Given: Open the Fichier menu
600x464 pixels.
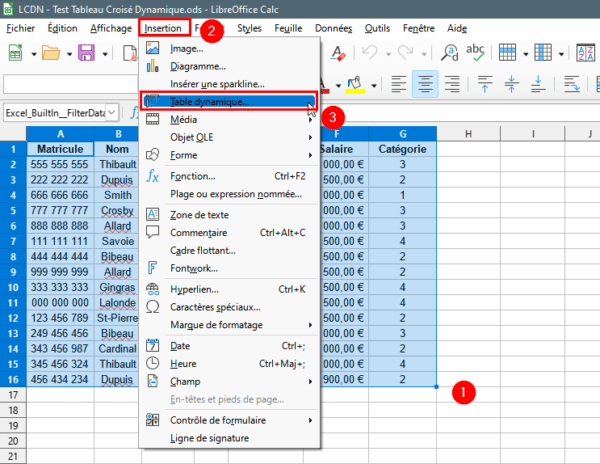Looking at the screenshot, I should tap(20, 28).
